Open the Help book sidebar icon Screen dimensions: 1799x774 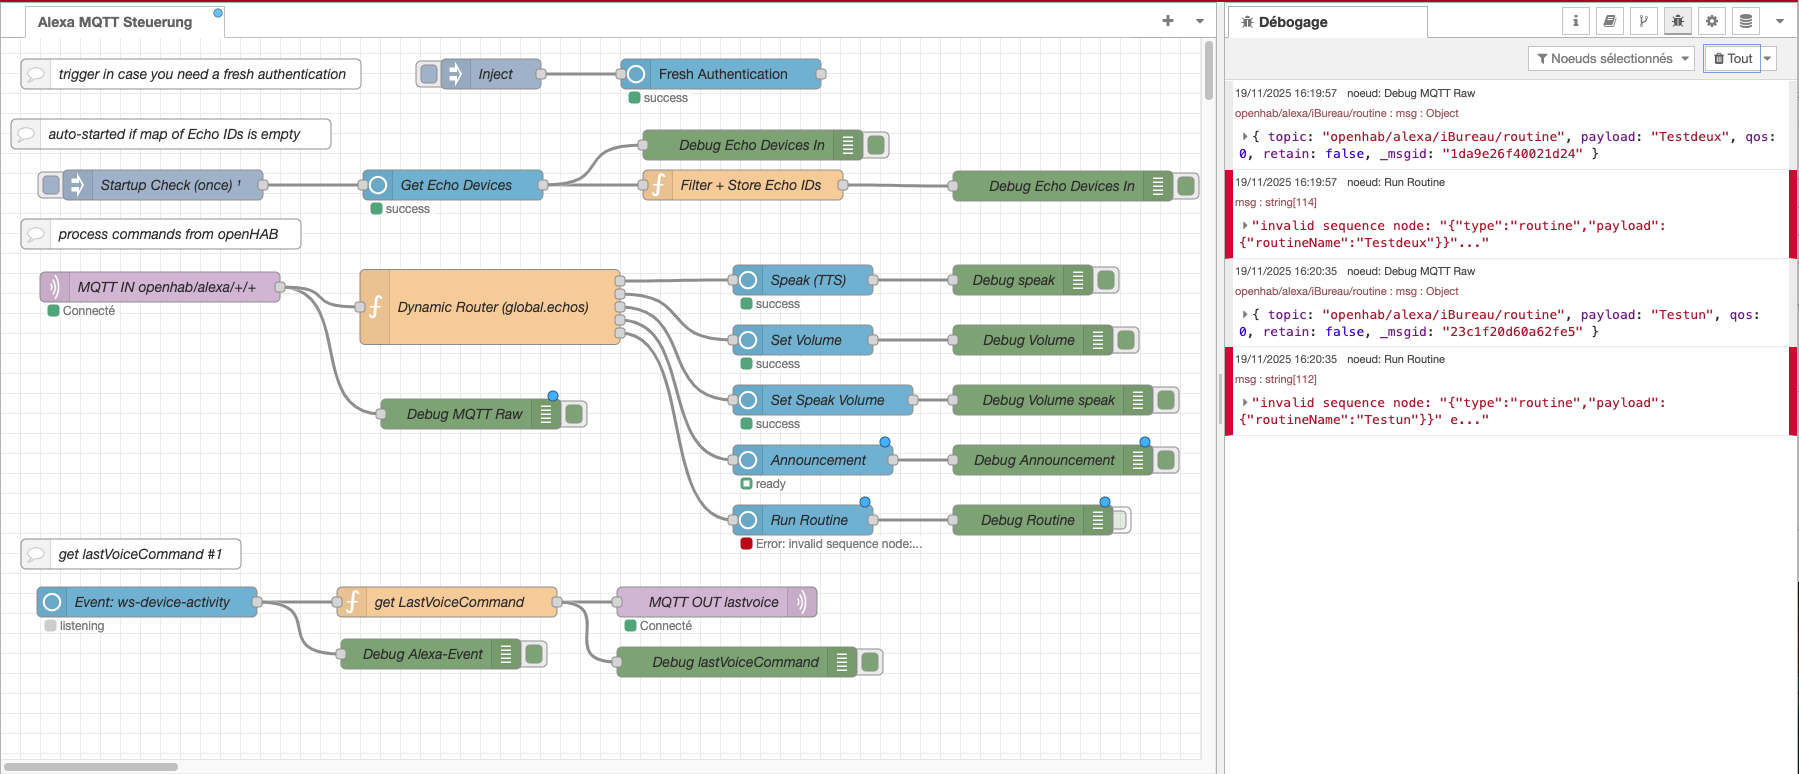point(1610,21)
